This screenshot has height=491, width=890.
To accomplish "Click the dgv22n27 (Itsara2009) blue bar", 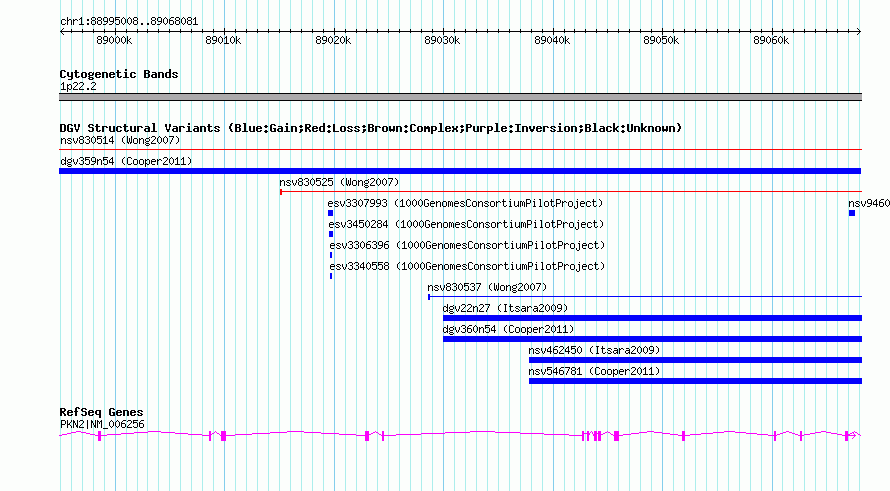I will click(652, 318).
